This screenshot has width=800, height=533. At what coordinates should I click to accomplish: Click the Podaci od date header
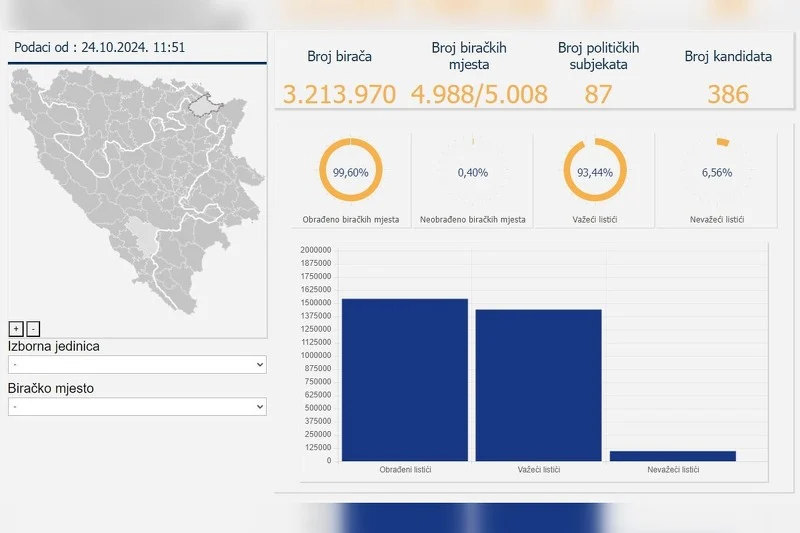(x=99, y=47)
